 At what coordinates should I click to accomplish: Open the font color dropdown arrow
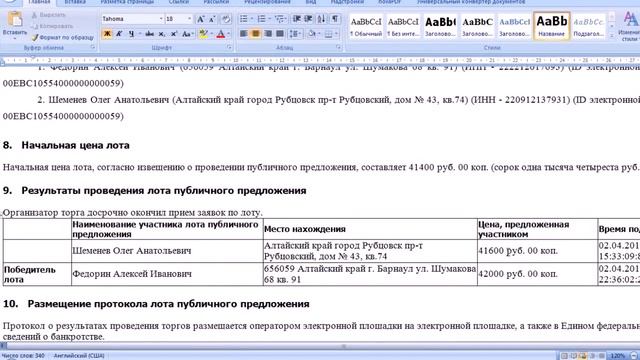point(229,34)
